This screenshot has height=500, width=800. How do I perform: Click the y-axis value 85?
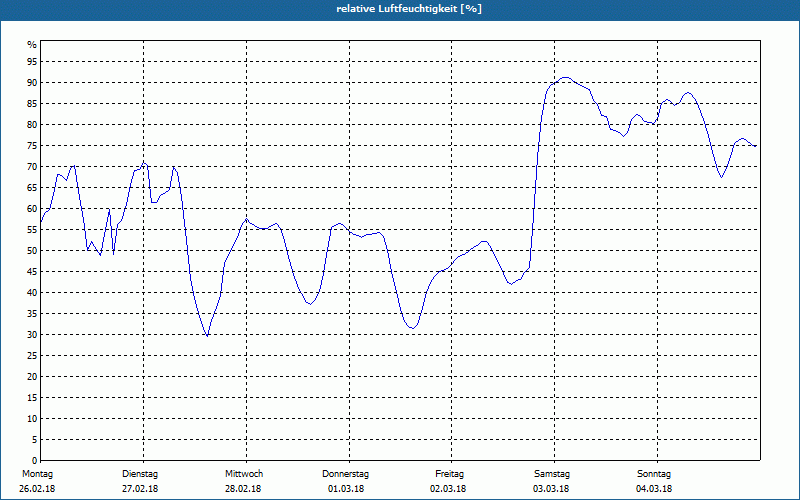pyautogui.click(x=32, y=104)
